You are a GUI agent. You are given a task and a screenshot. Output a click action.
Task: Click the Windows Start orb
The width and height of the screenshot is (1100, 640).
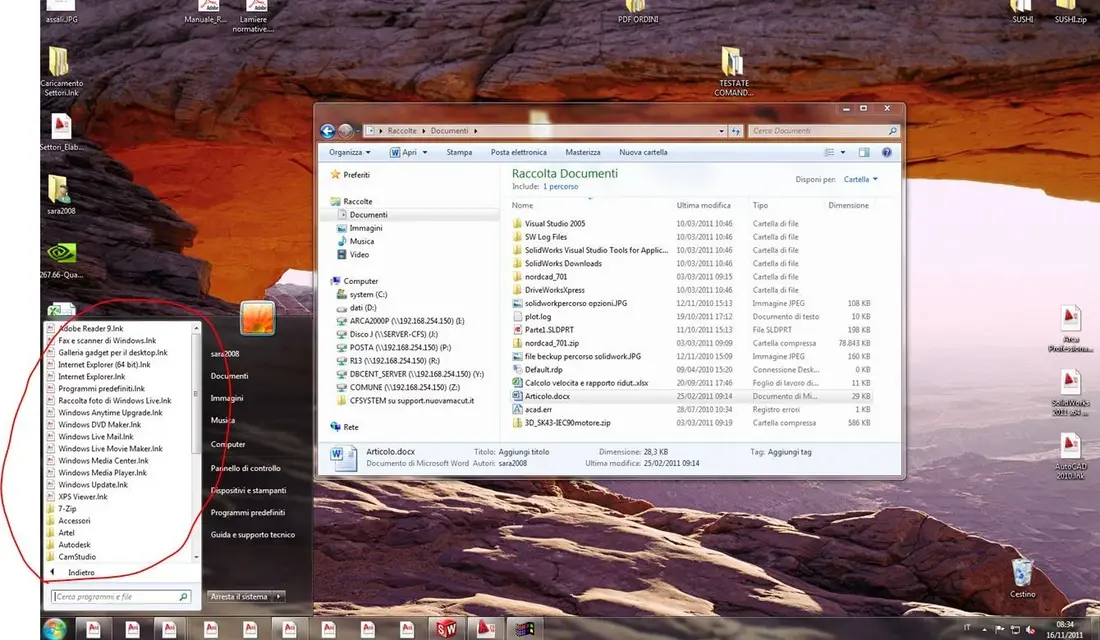(x=54, y=629)
